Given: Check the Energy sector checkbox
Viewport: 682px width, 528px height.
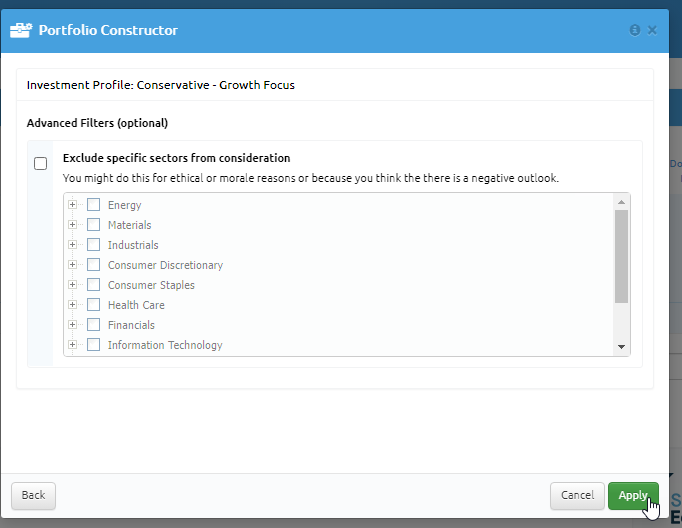Looking at the screenshot, I should (x=94, y=204).
